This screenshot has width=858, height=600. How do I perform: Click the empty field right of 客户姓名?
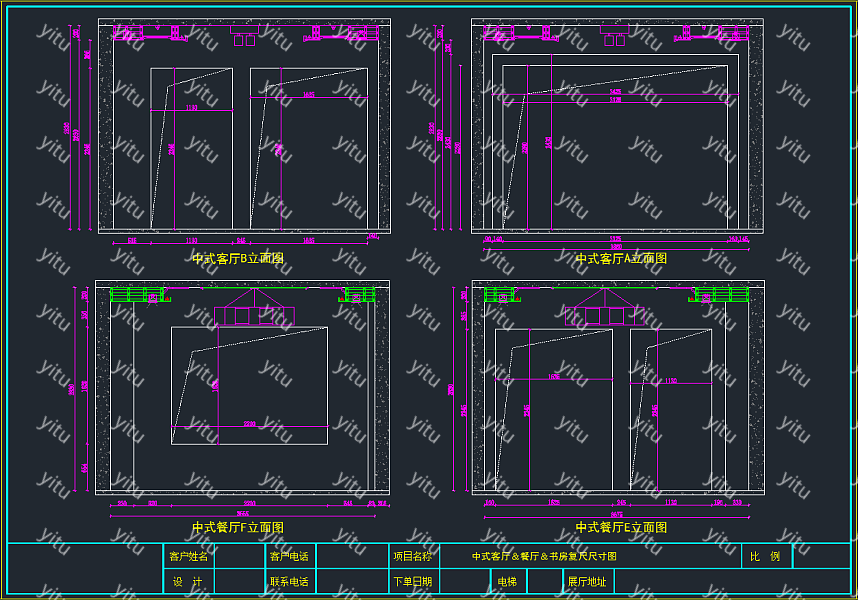[x=239, y=556]
